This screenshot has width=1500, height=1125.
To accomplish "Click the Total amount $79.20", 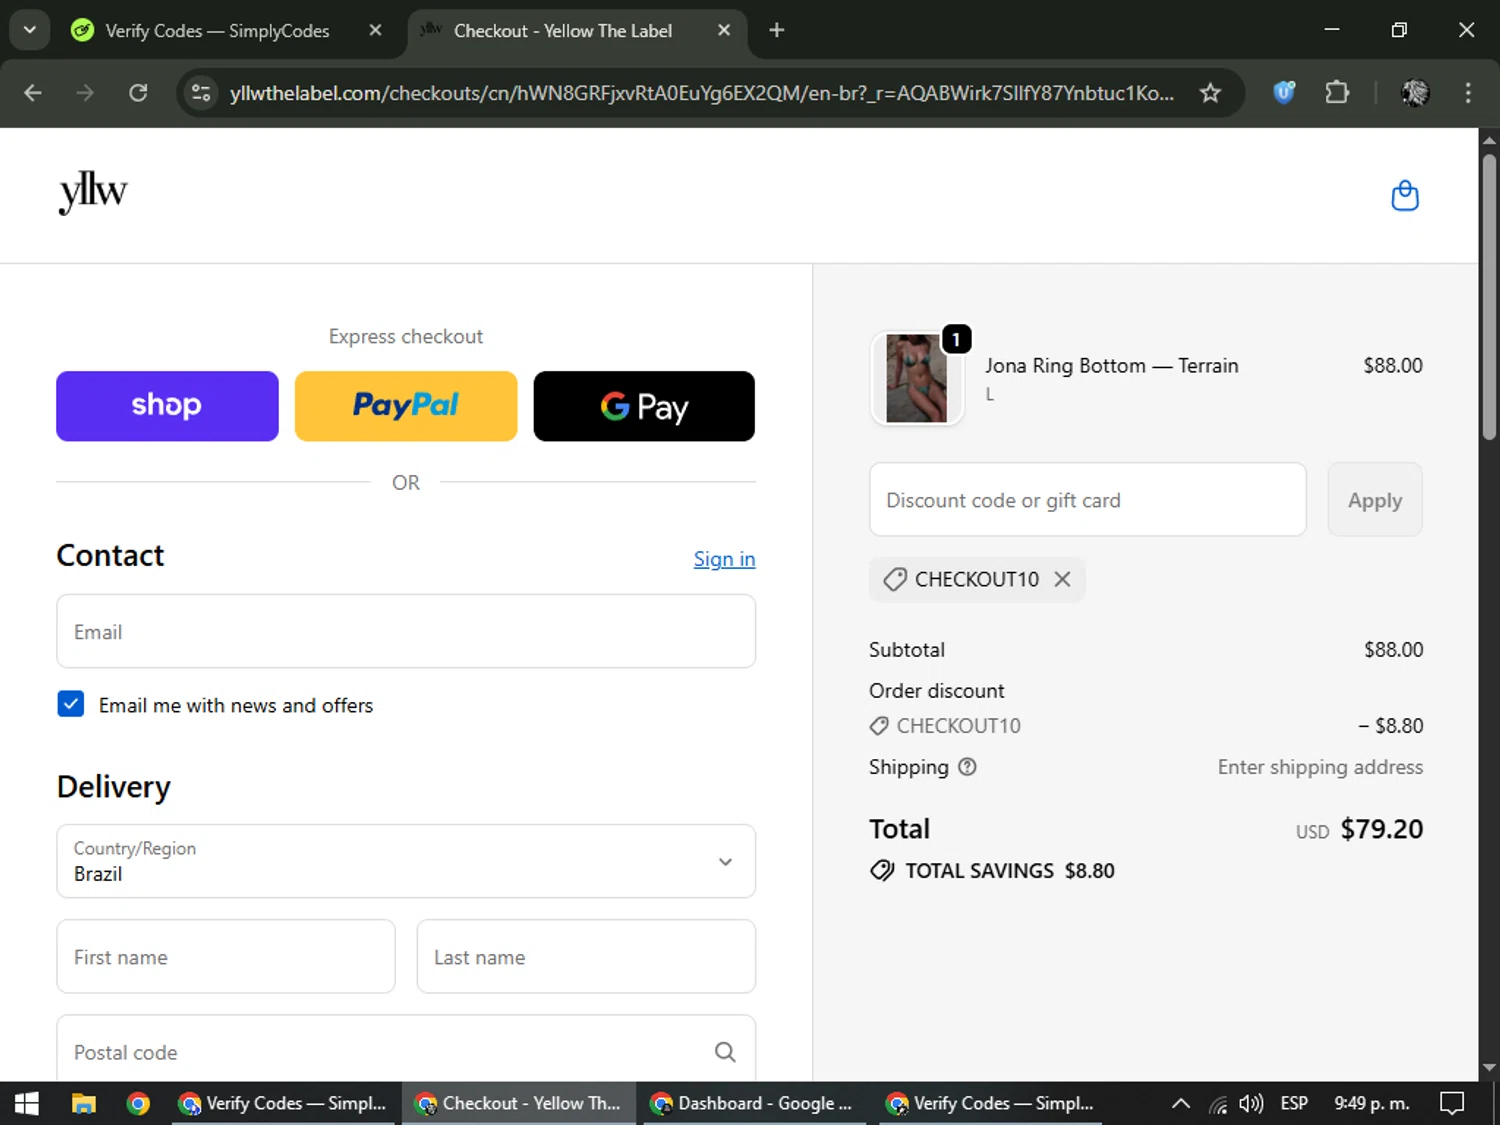I will click(1382, 829).
